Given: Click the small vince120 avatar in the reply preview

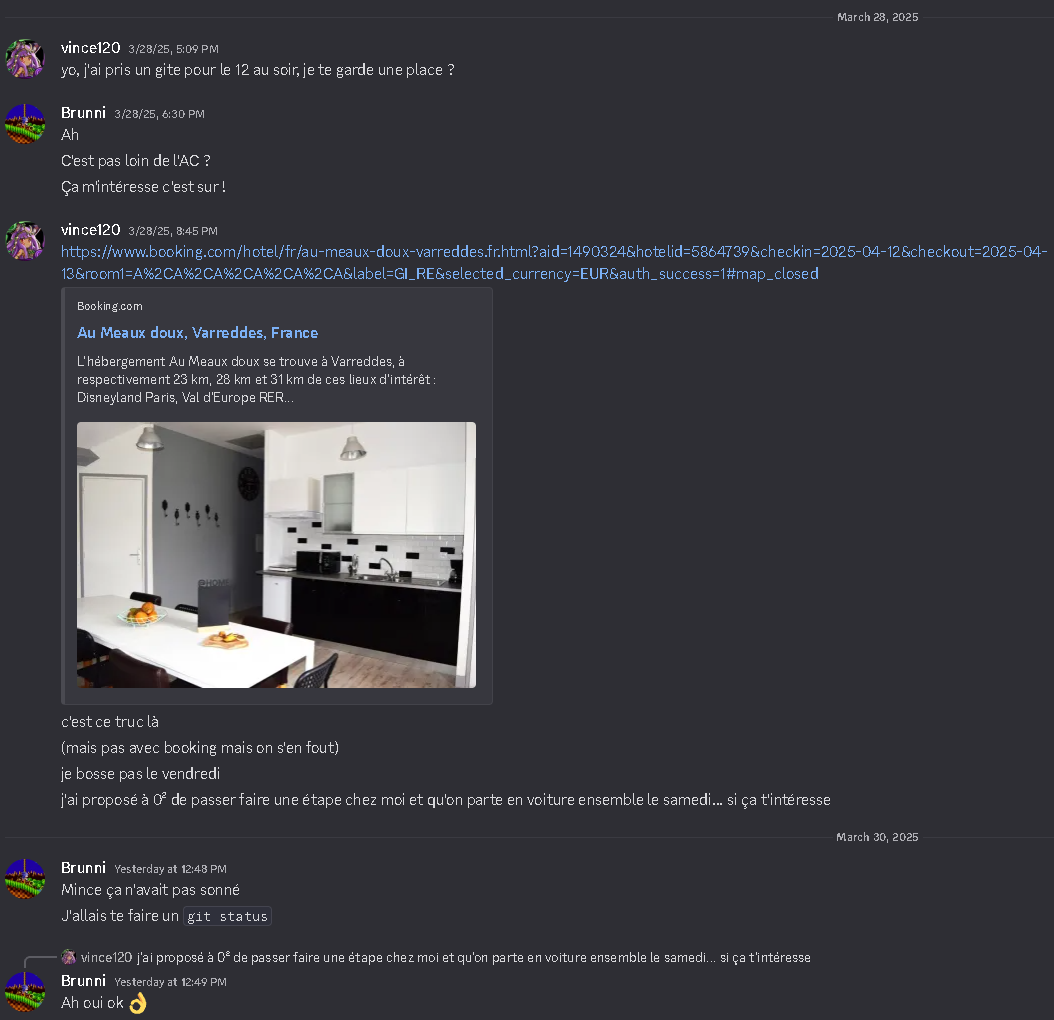Looking at the screenshot, I should [x=69, y=957].
